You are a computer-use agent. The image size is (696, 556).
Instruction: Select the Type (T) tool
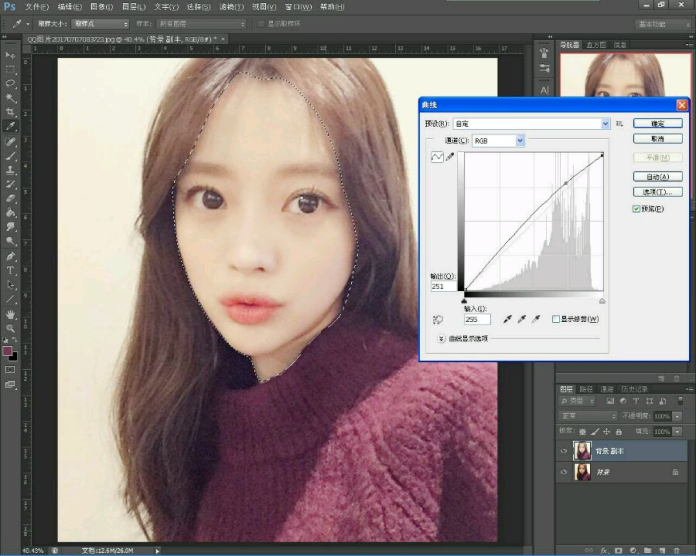tap(10, 270)
